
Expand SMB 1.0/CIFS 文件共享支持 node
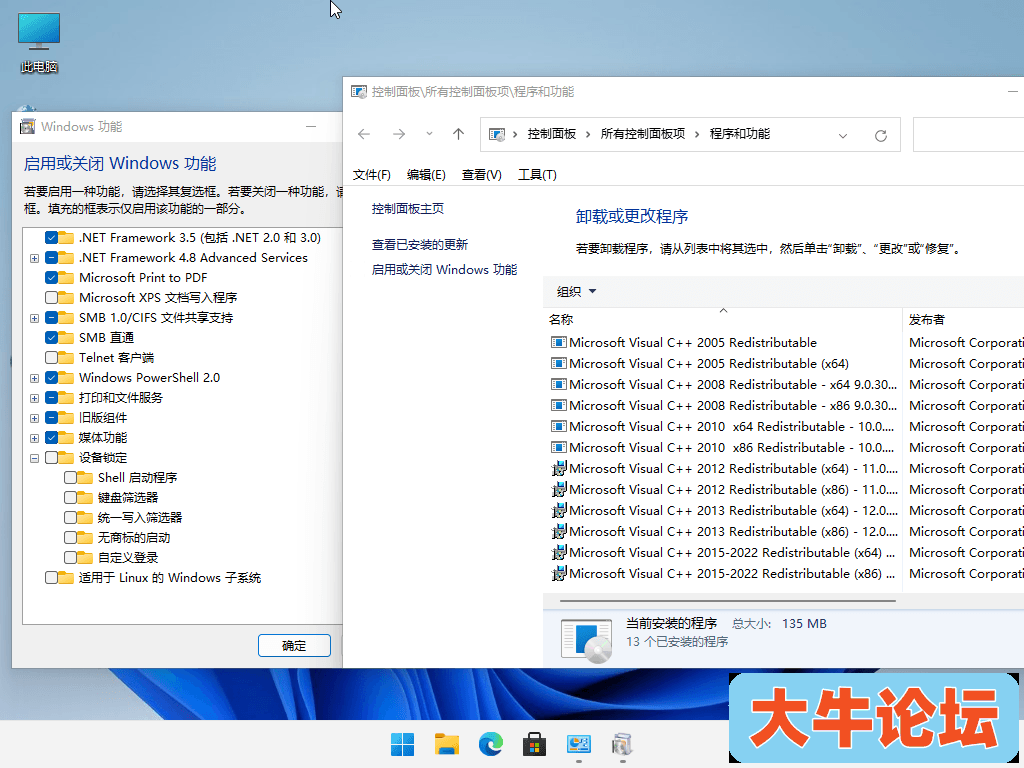pyautogui.click(x=35, y=318)
